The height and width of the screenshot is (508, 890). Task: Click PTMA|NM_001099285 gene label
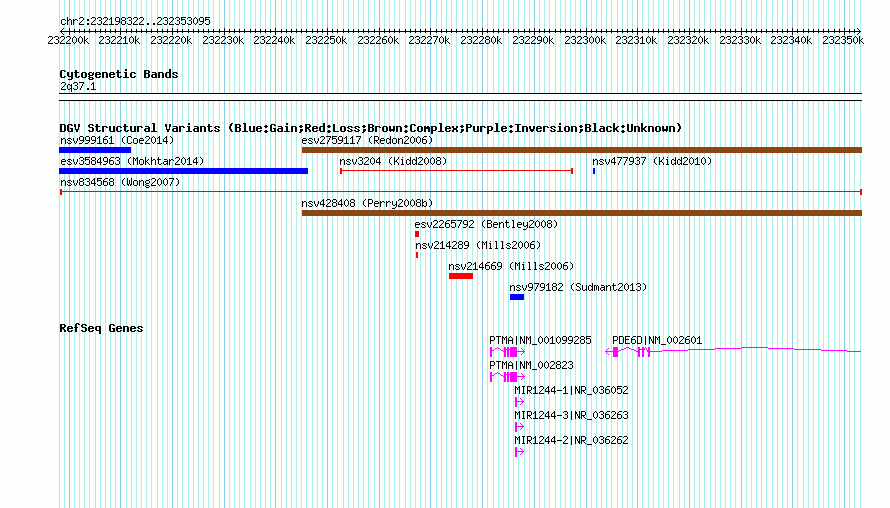click(540, 341)
